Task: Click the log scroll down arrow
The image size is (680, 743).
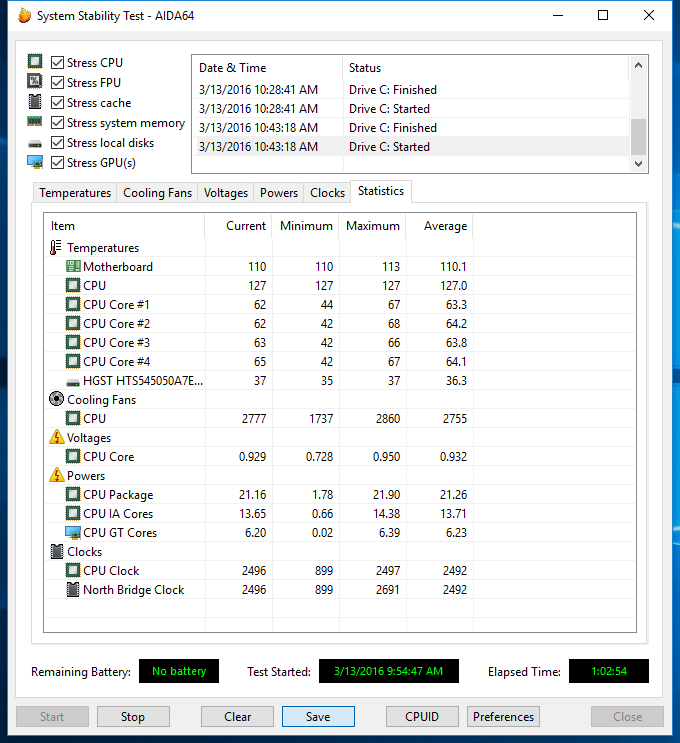Action: pos(638,163)
